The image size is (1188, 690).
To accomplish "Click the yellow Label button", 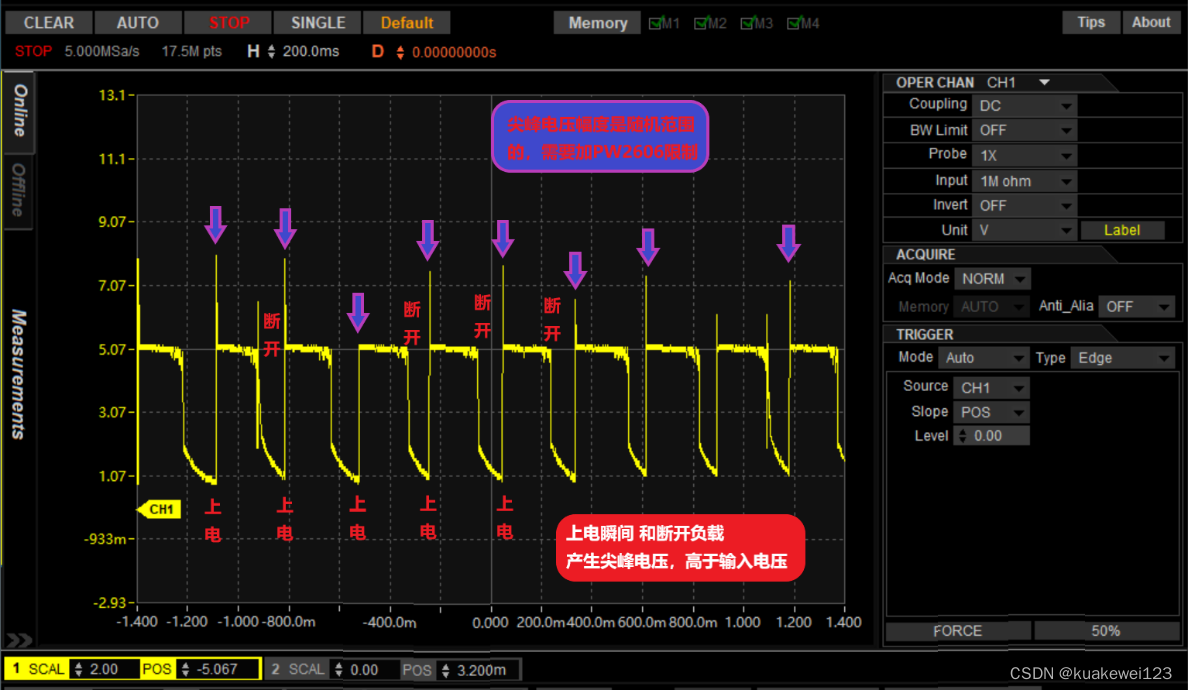I will coord(1122,230).
